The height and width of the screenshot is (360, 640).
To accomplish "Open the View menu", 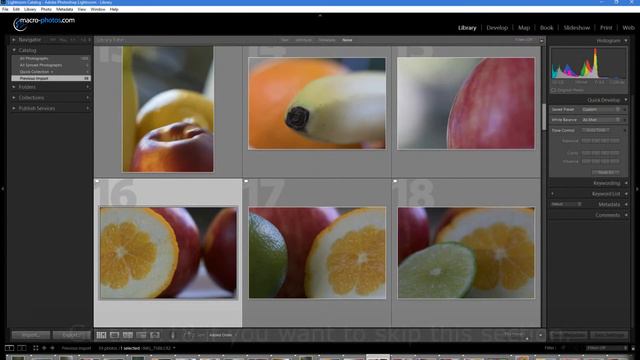I will (x=82, y=9).
